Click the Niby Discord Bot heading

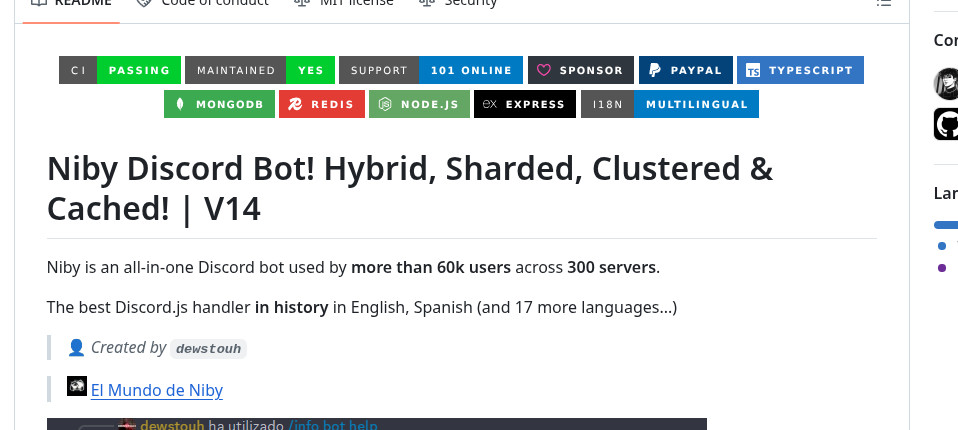coord(410,188)
